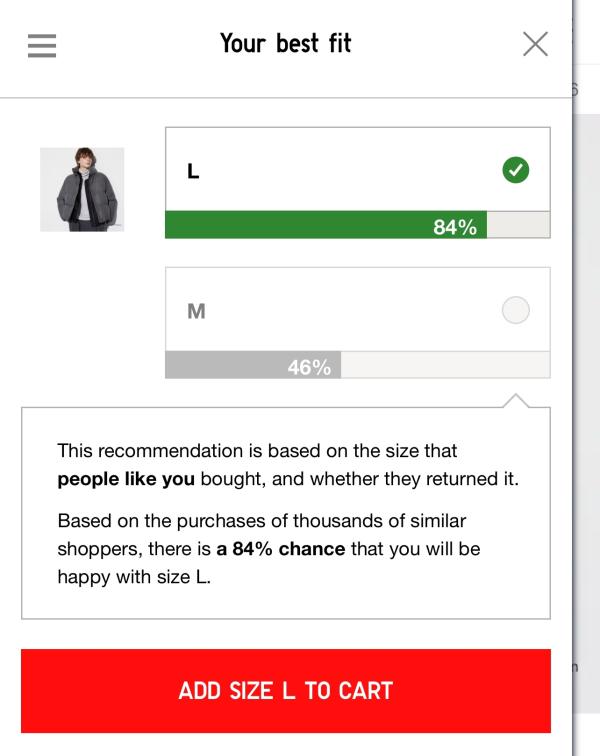Click the Your best fit heading

(285, 44)
